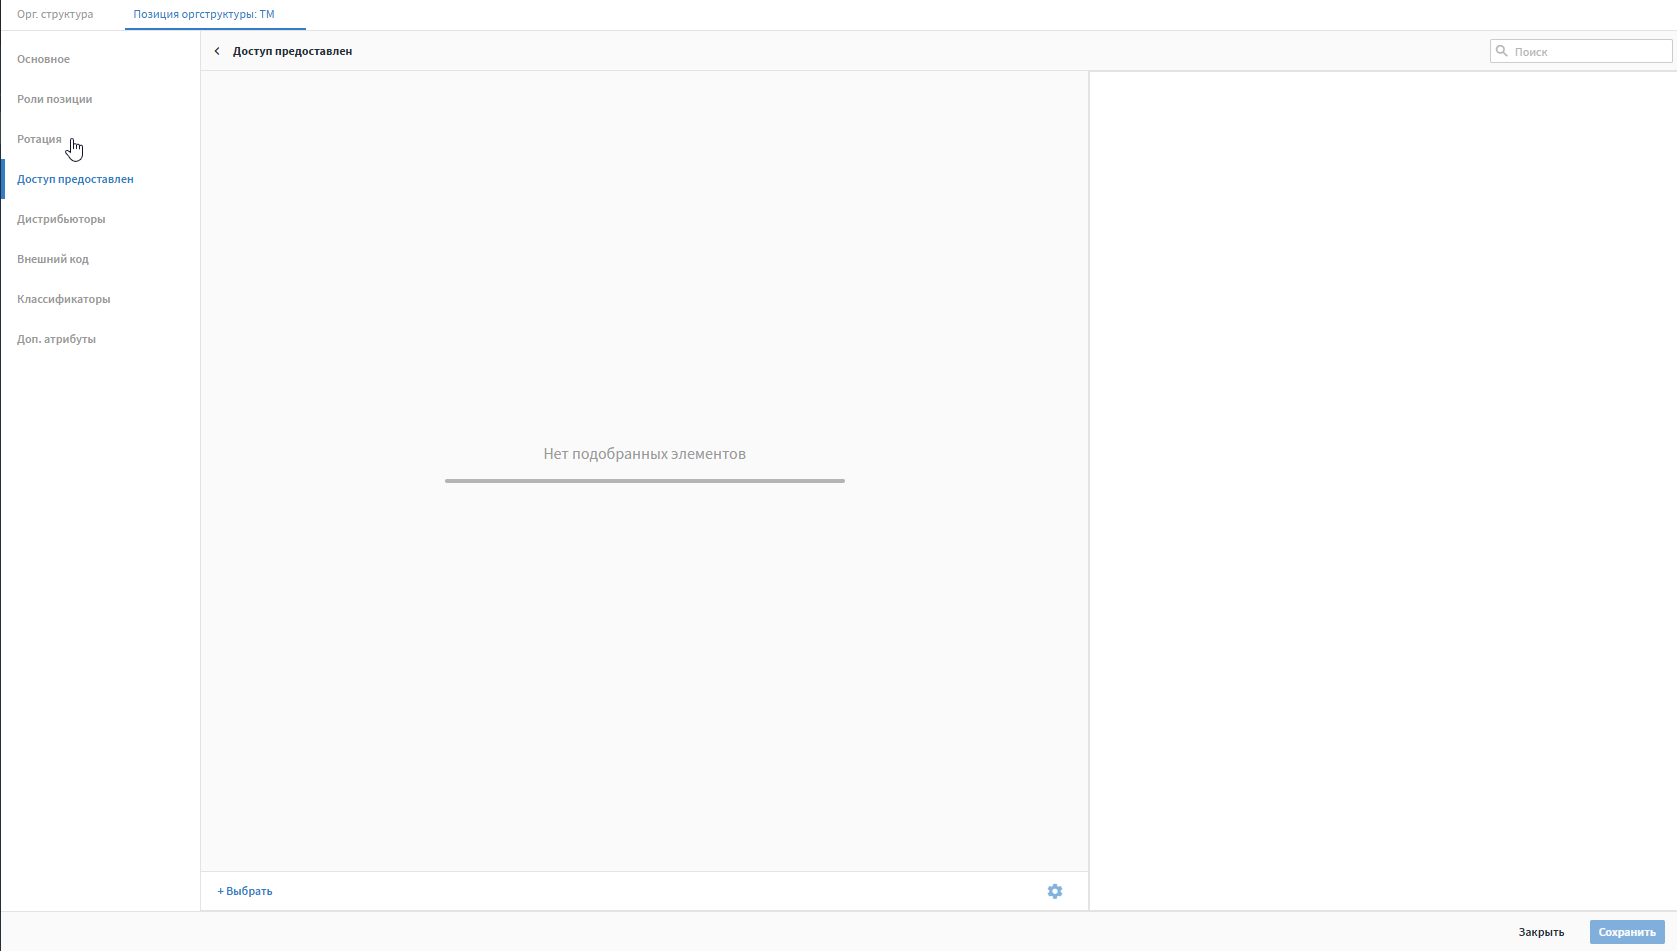This screenshot has width=1677, height=951.
Task: Click the Сохранить button
Action: click(1627, 932)
